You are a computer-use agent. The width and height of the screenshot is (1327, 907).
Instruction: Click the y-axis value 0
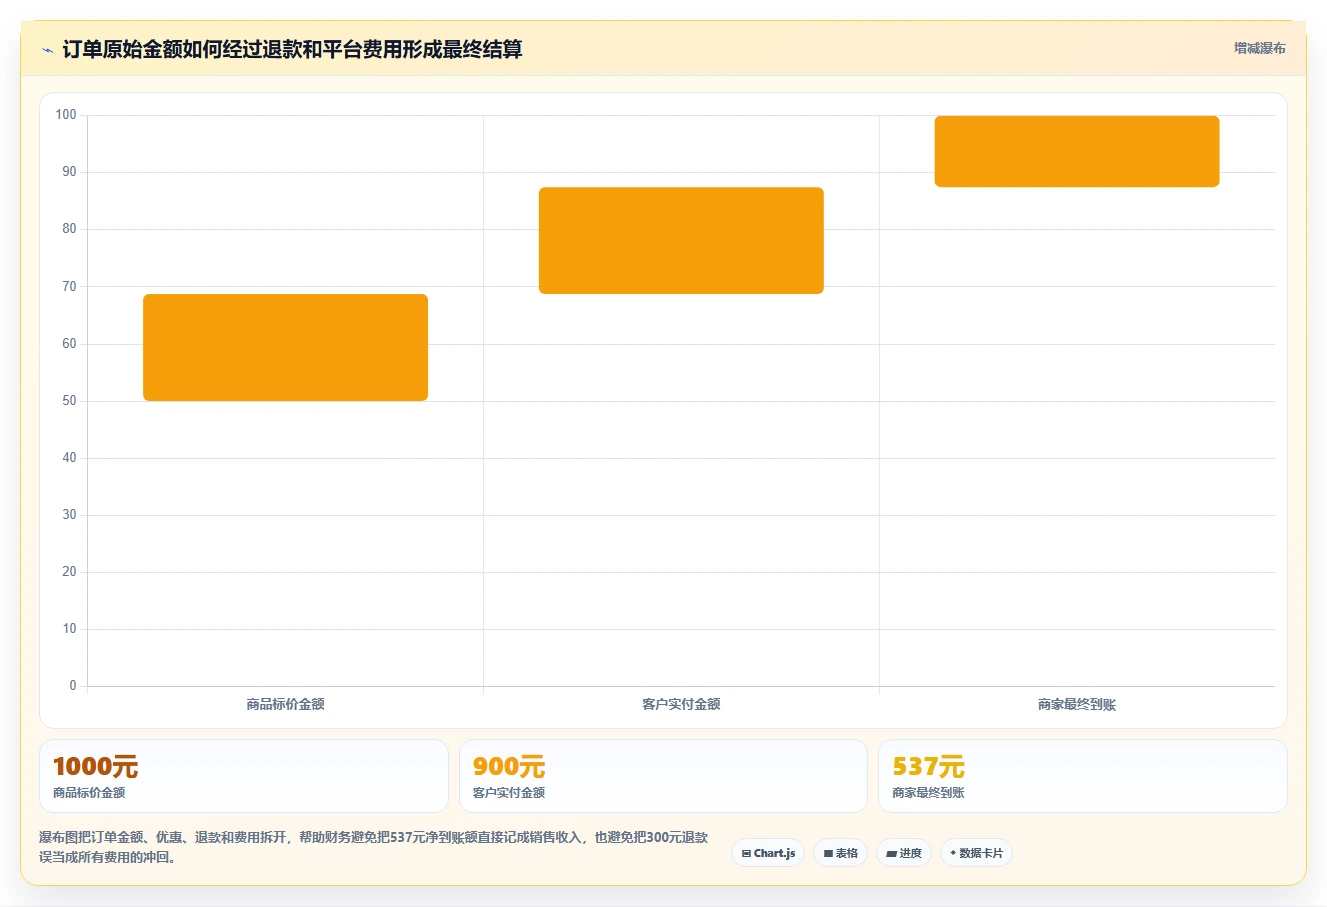point(73,686)
